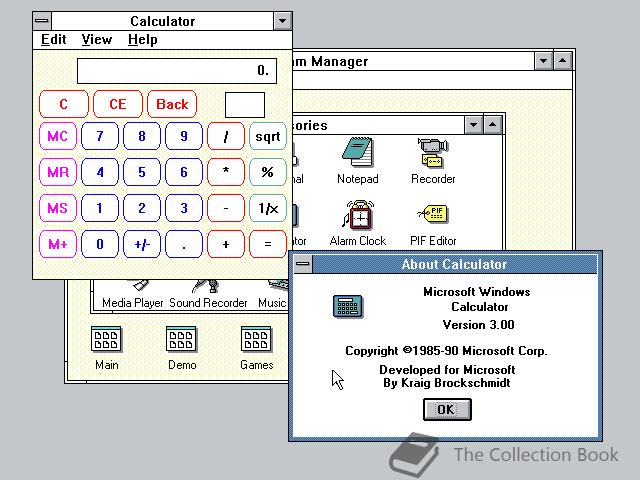Open the Edit menu in Calculator
This screenshot has width=640, height=480.
53,40
